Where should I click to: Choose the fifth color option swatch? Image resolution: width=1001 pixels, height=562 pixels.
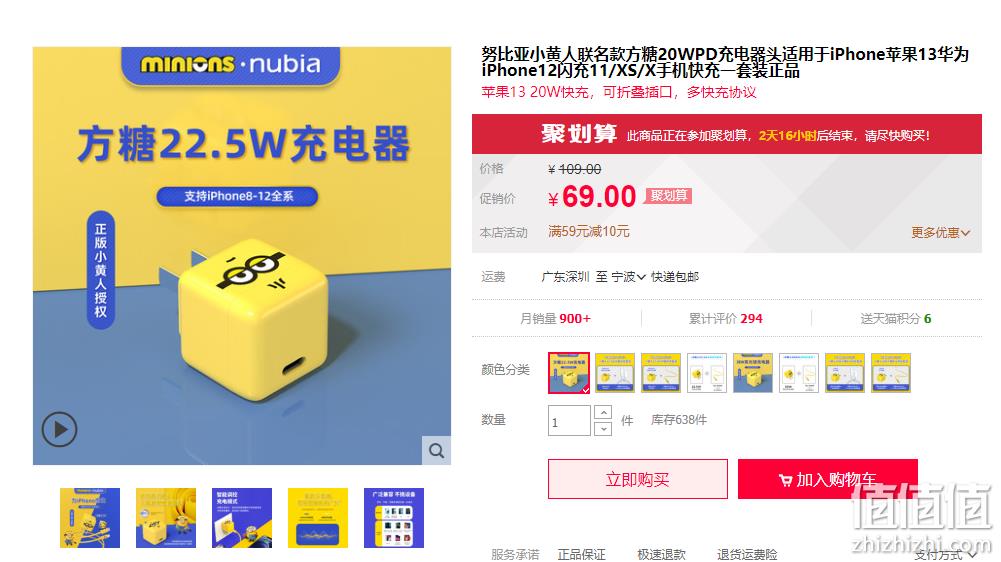pyautogui.click(x=753, y=372)
